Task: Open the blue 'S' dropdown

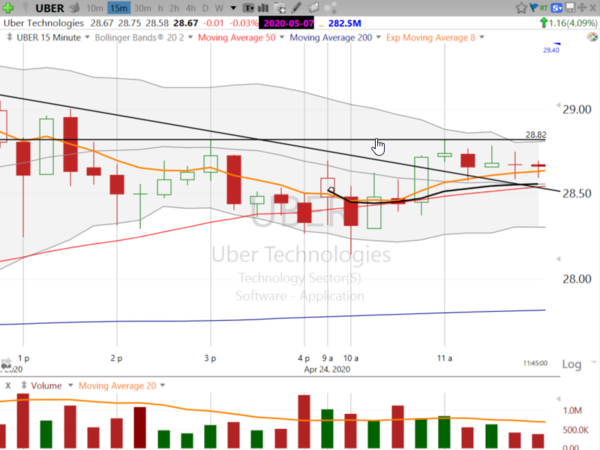Action: [557, 8]
